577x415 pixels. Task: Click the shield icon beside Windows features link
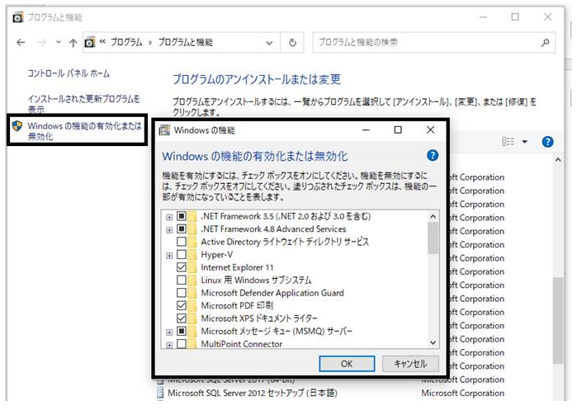[17, 126]
